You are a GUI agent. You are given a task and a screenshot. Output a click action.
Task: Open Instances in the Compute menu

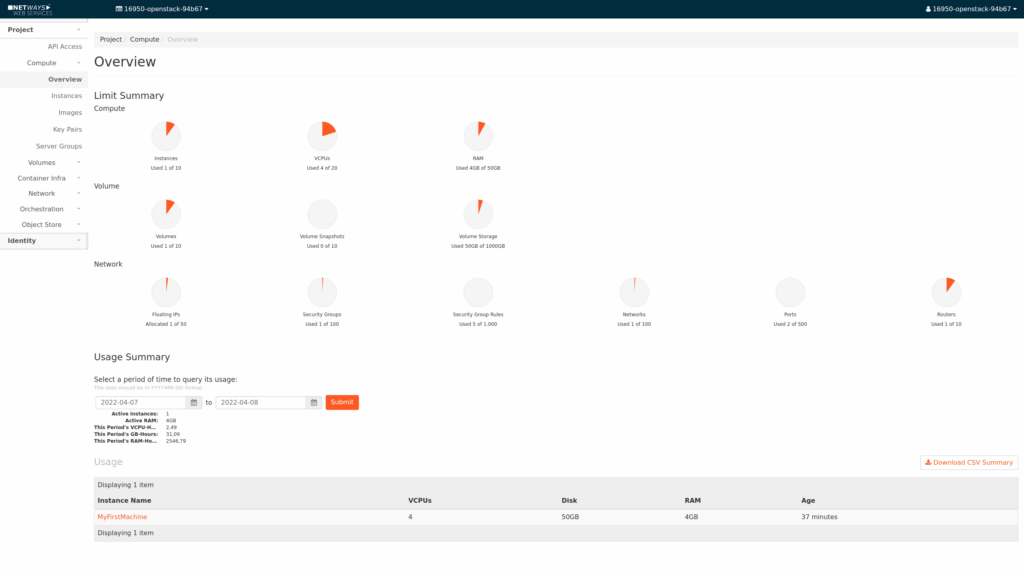coord(66,96)
